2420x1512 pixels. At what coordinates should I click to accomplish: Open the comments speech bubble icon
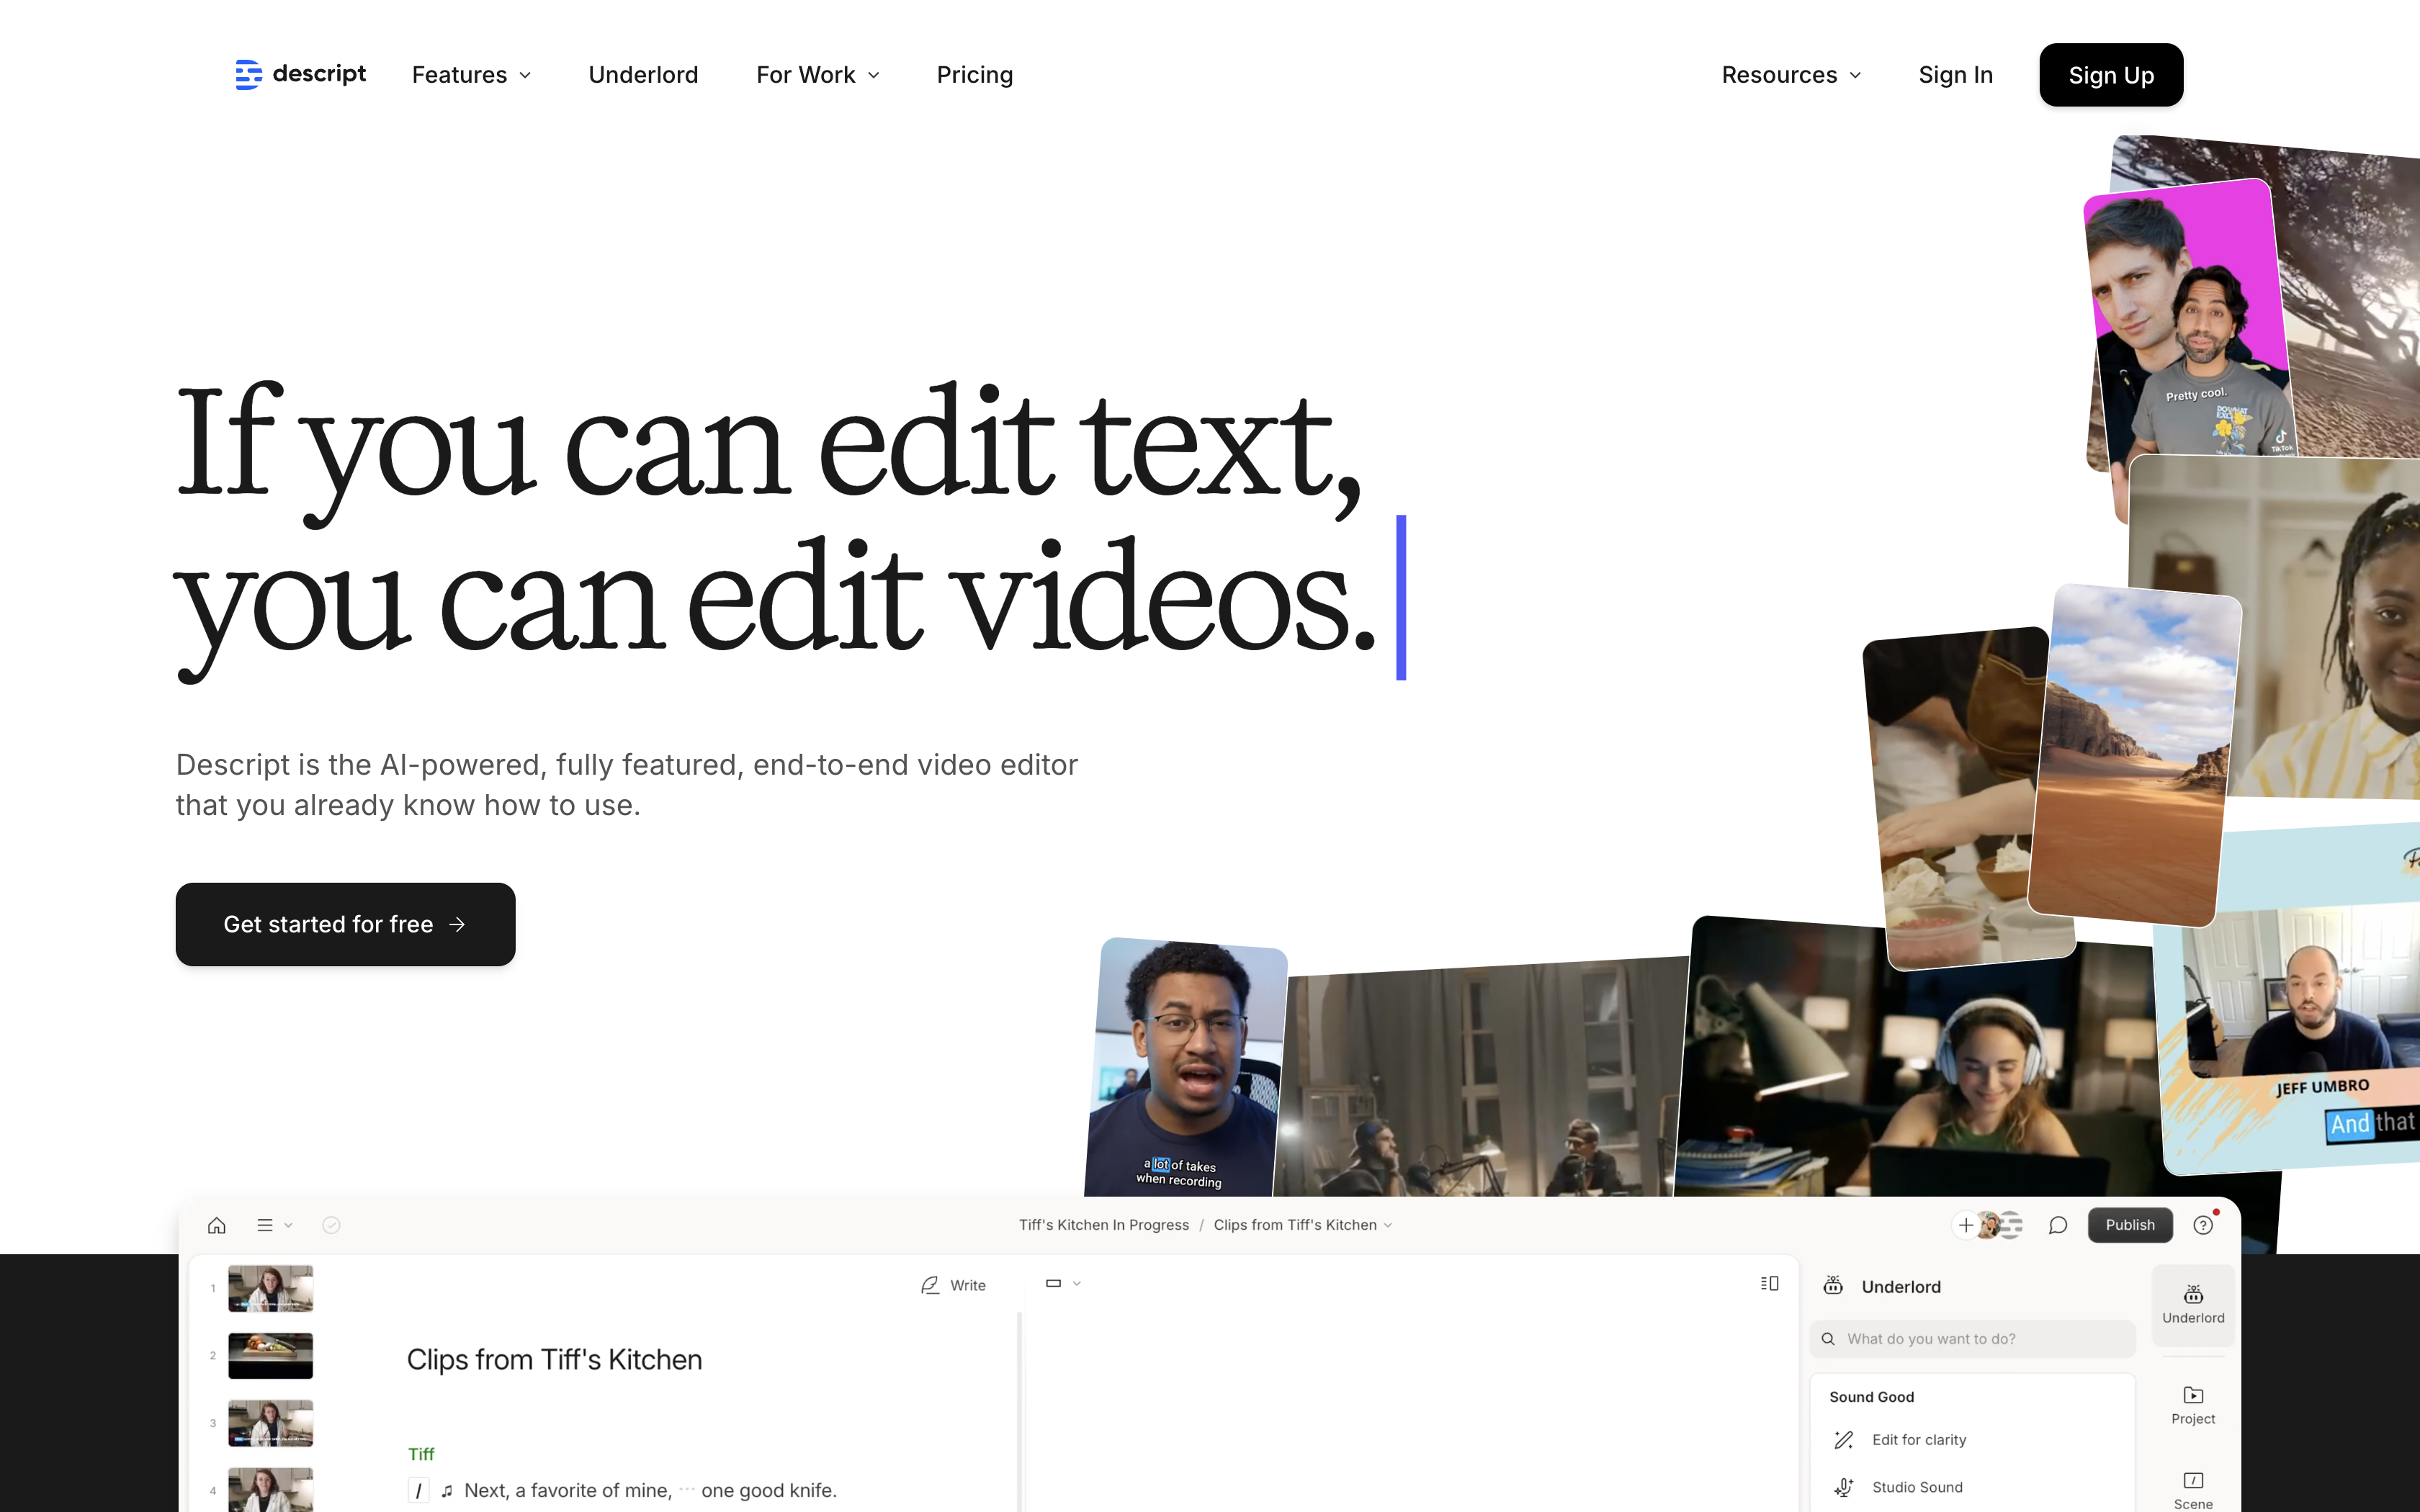2057,1225
